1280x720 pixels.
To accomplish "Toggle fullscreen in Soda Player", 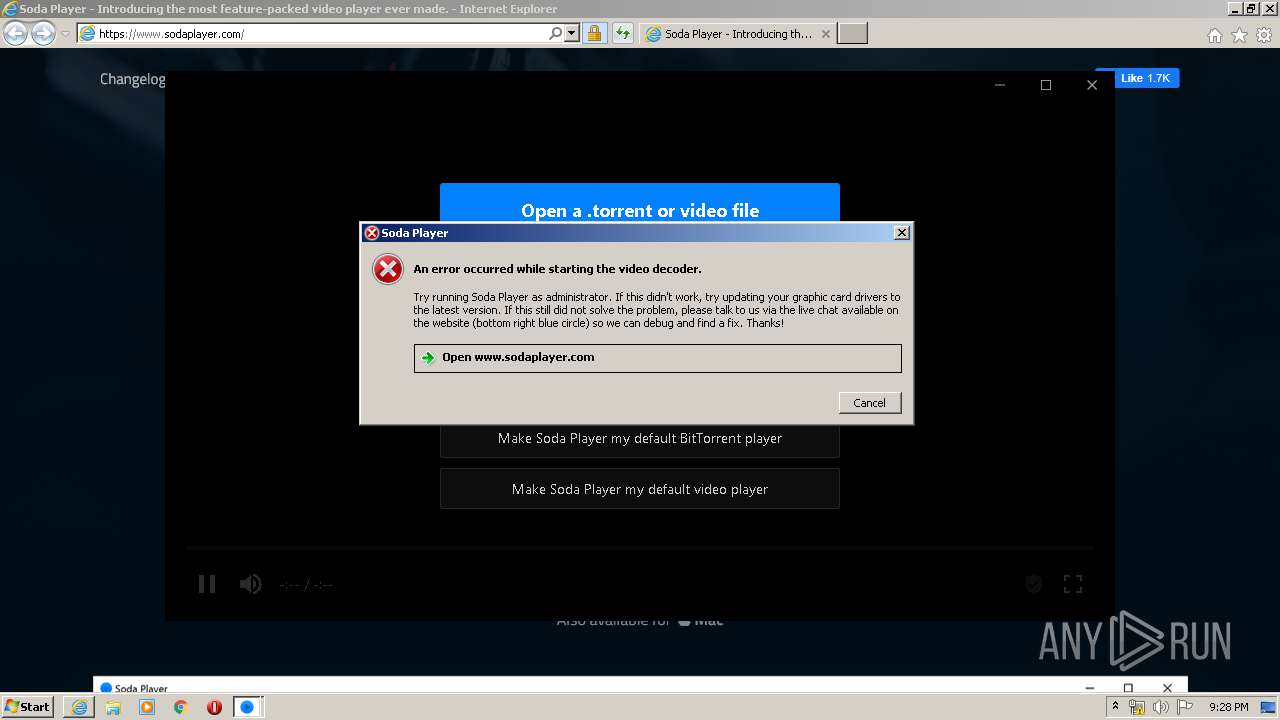I will tap(1073, 584).
